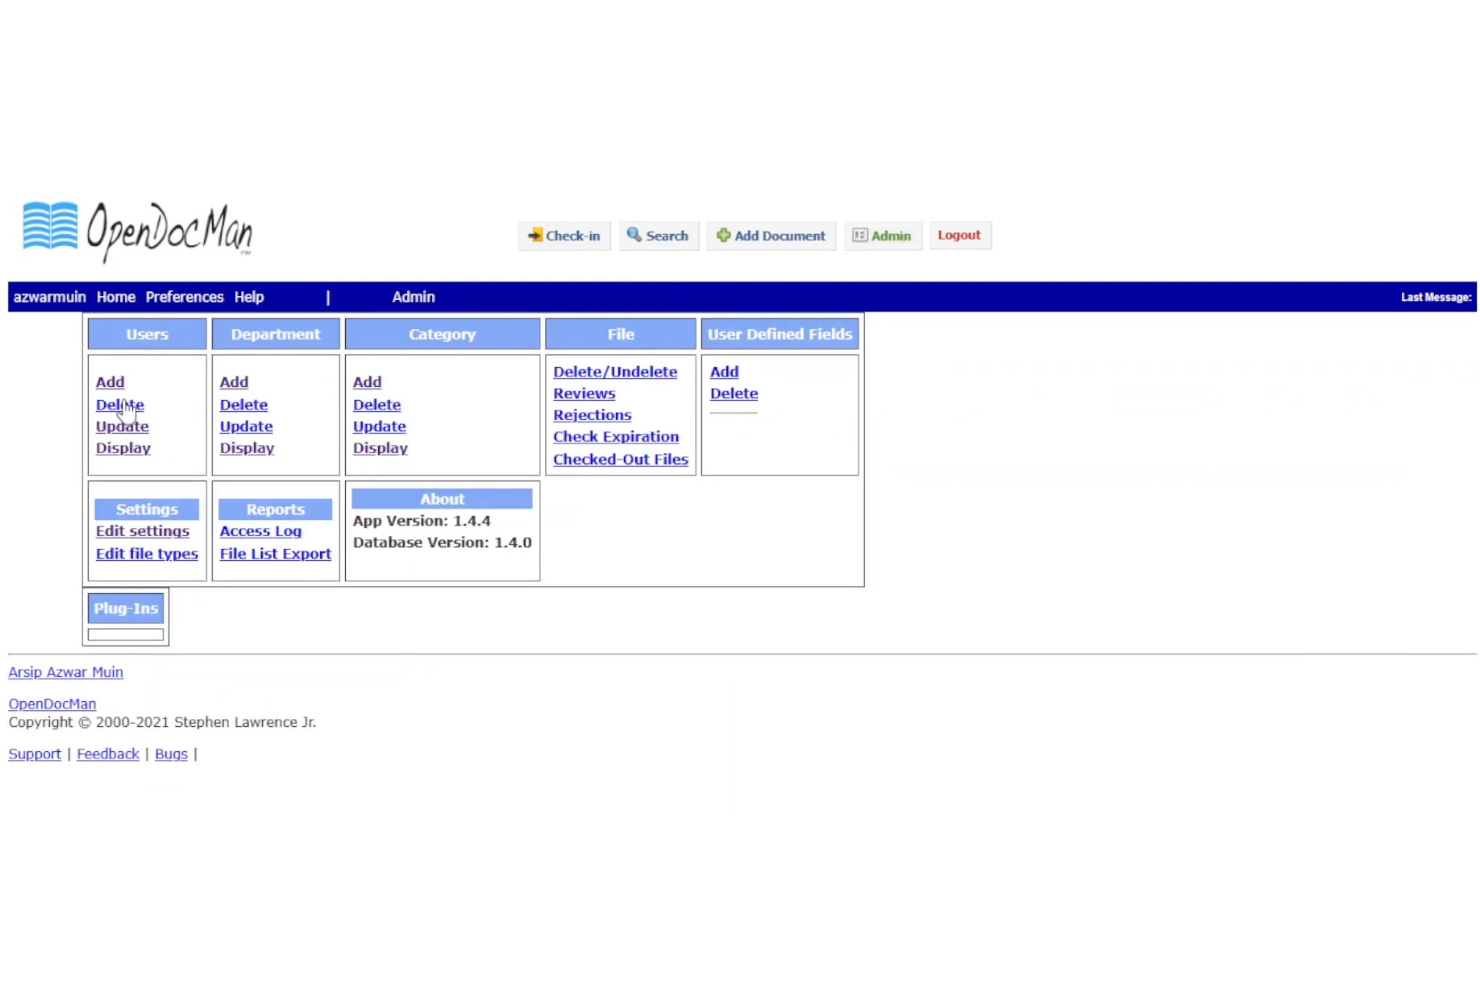View Checked-Out Files

click(620, 458)
